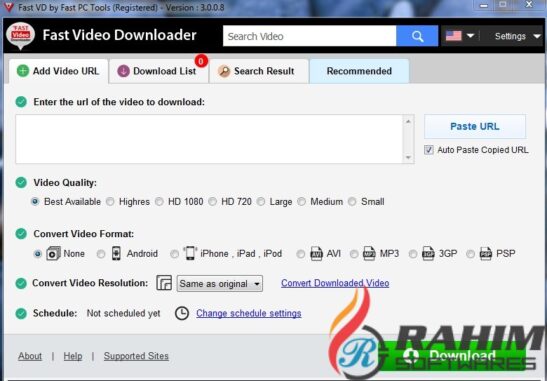Open the Help link

point(73,356)
